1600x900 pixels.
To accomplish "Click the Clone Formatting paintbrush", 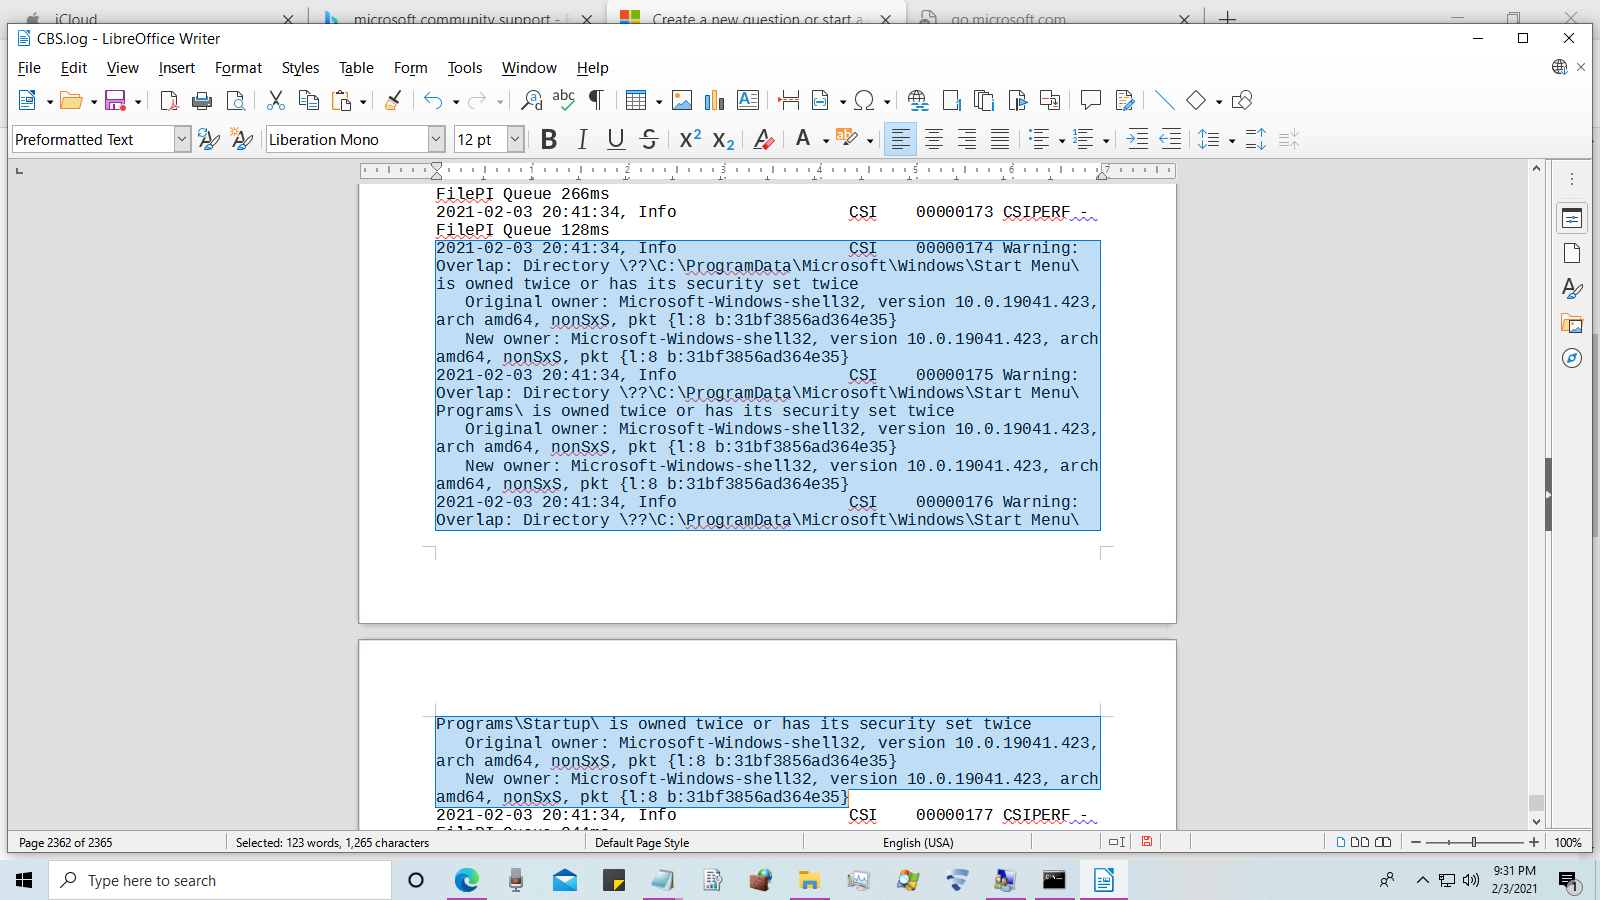I will point(393,101).
